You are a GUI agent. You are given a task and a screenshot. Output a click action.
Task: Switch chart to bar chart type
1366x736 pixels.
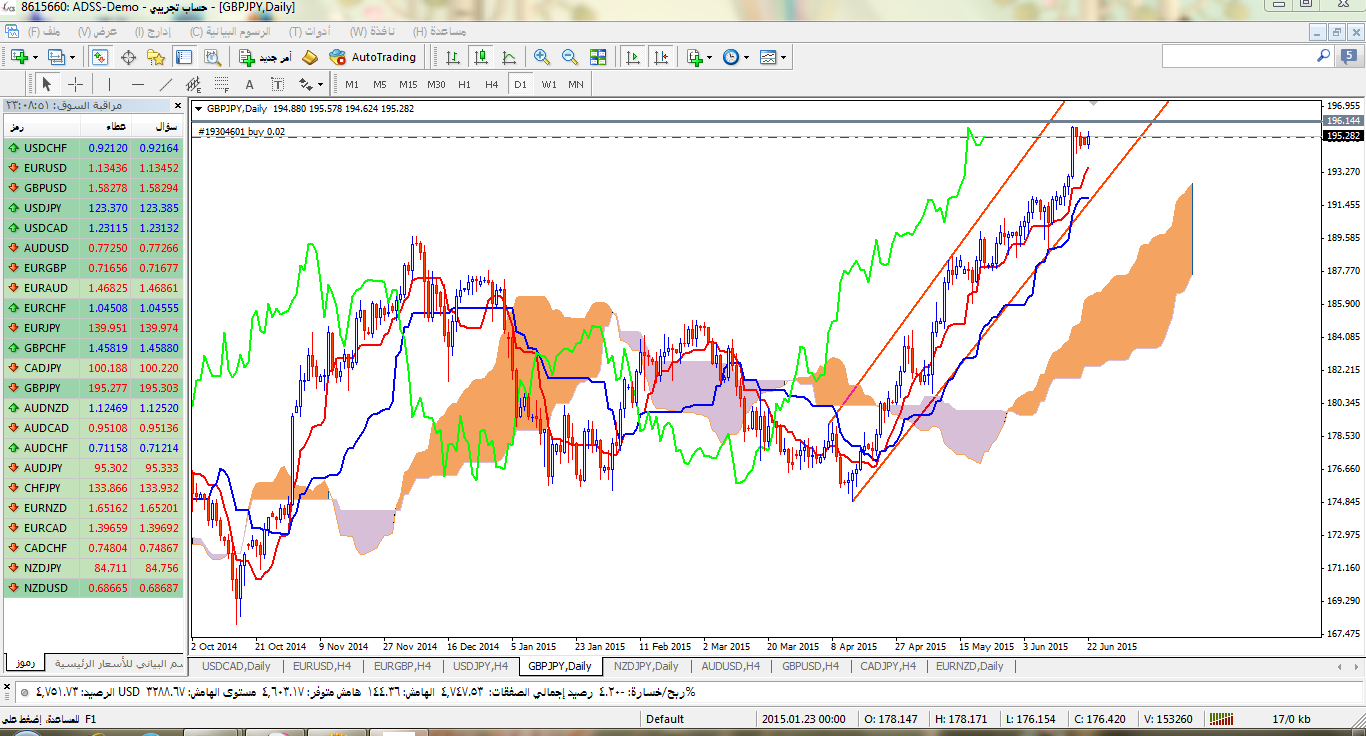453,57
